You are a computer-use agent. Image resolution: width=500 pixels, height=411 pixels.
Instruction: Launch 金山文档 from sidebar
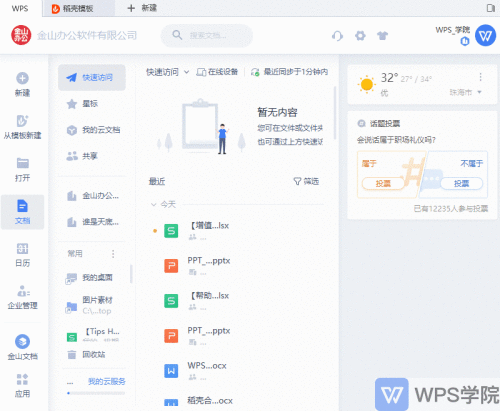(22, 347)
